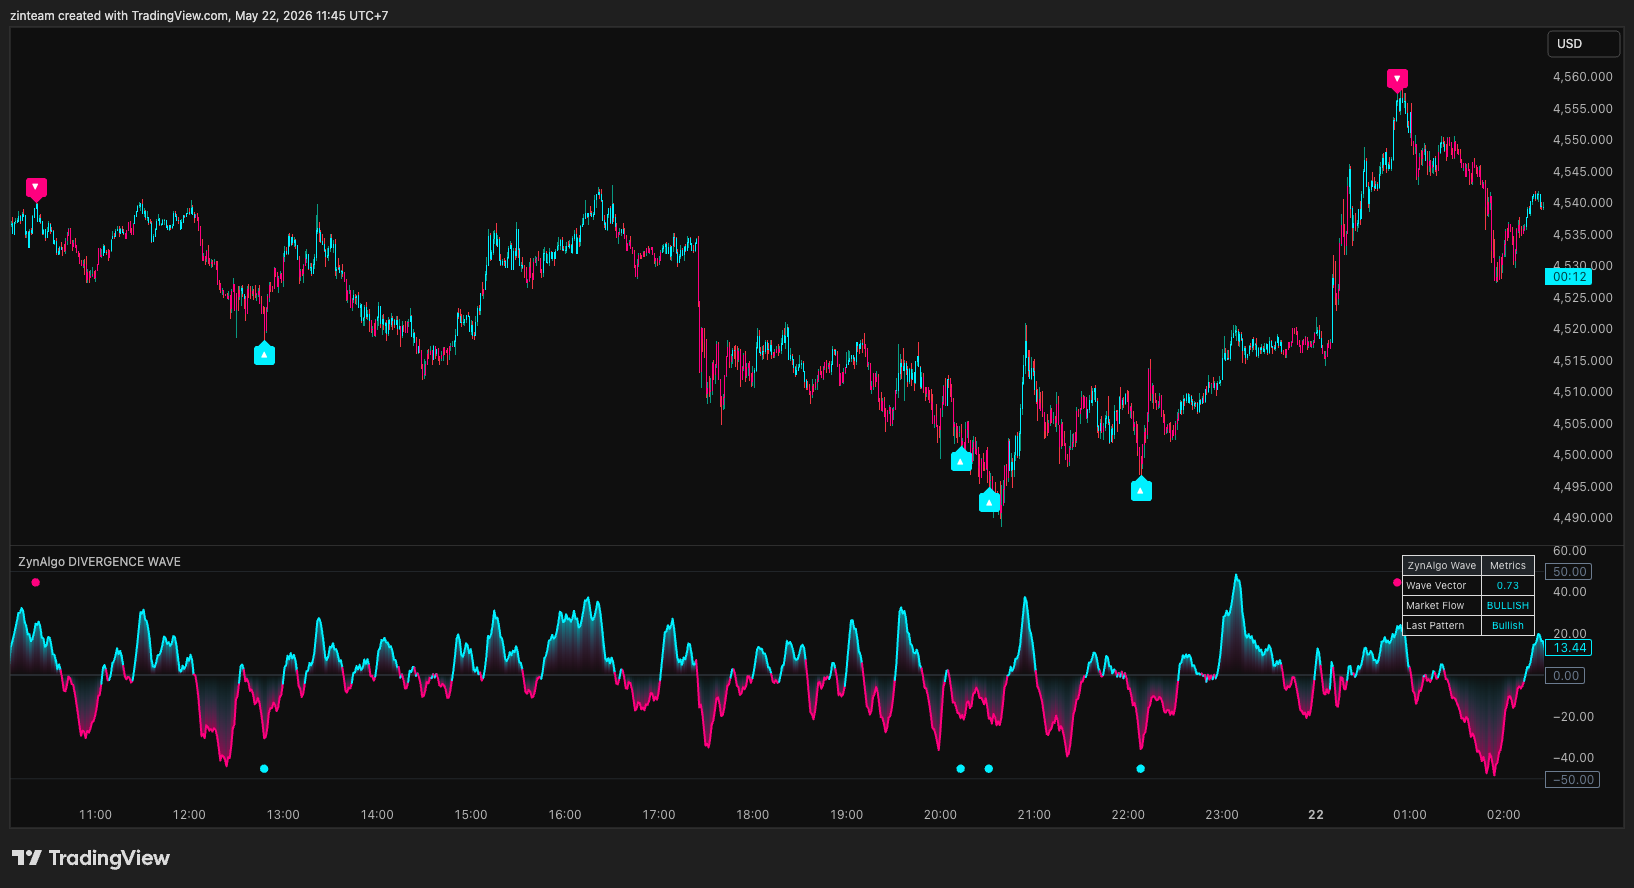The width and height of the screenshot is (1634, 888).
Task: Click the TradingView logo
Action: point(91,858)
